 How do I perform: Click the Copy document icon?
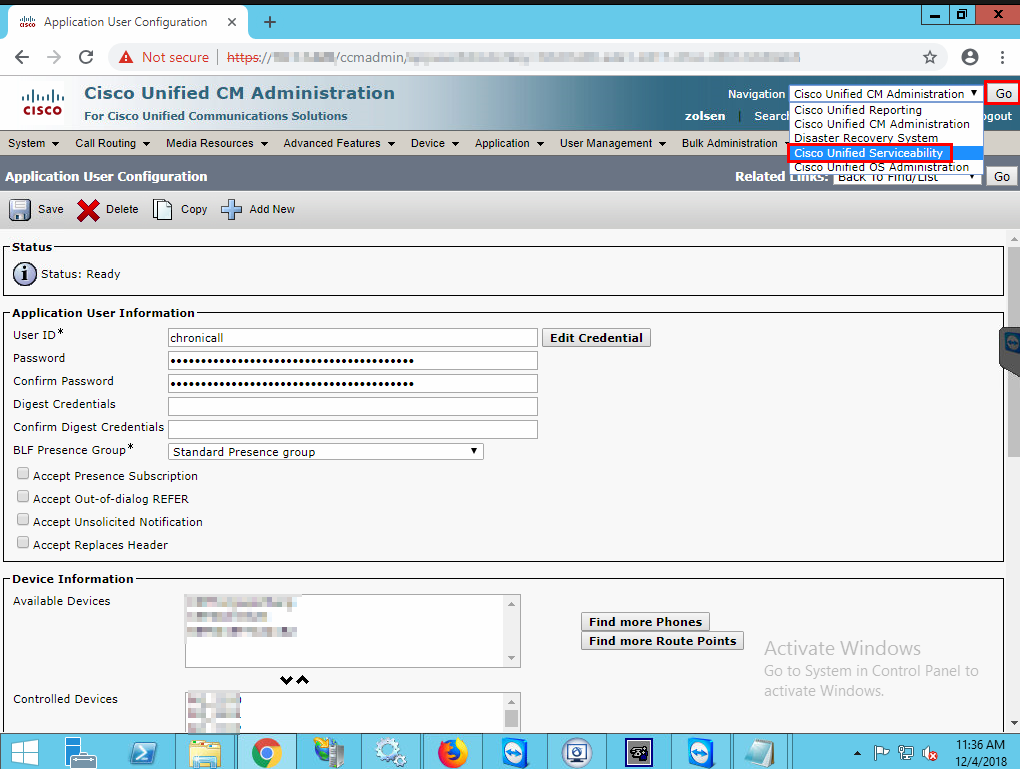pyautogui.click(x=162, y=209)
